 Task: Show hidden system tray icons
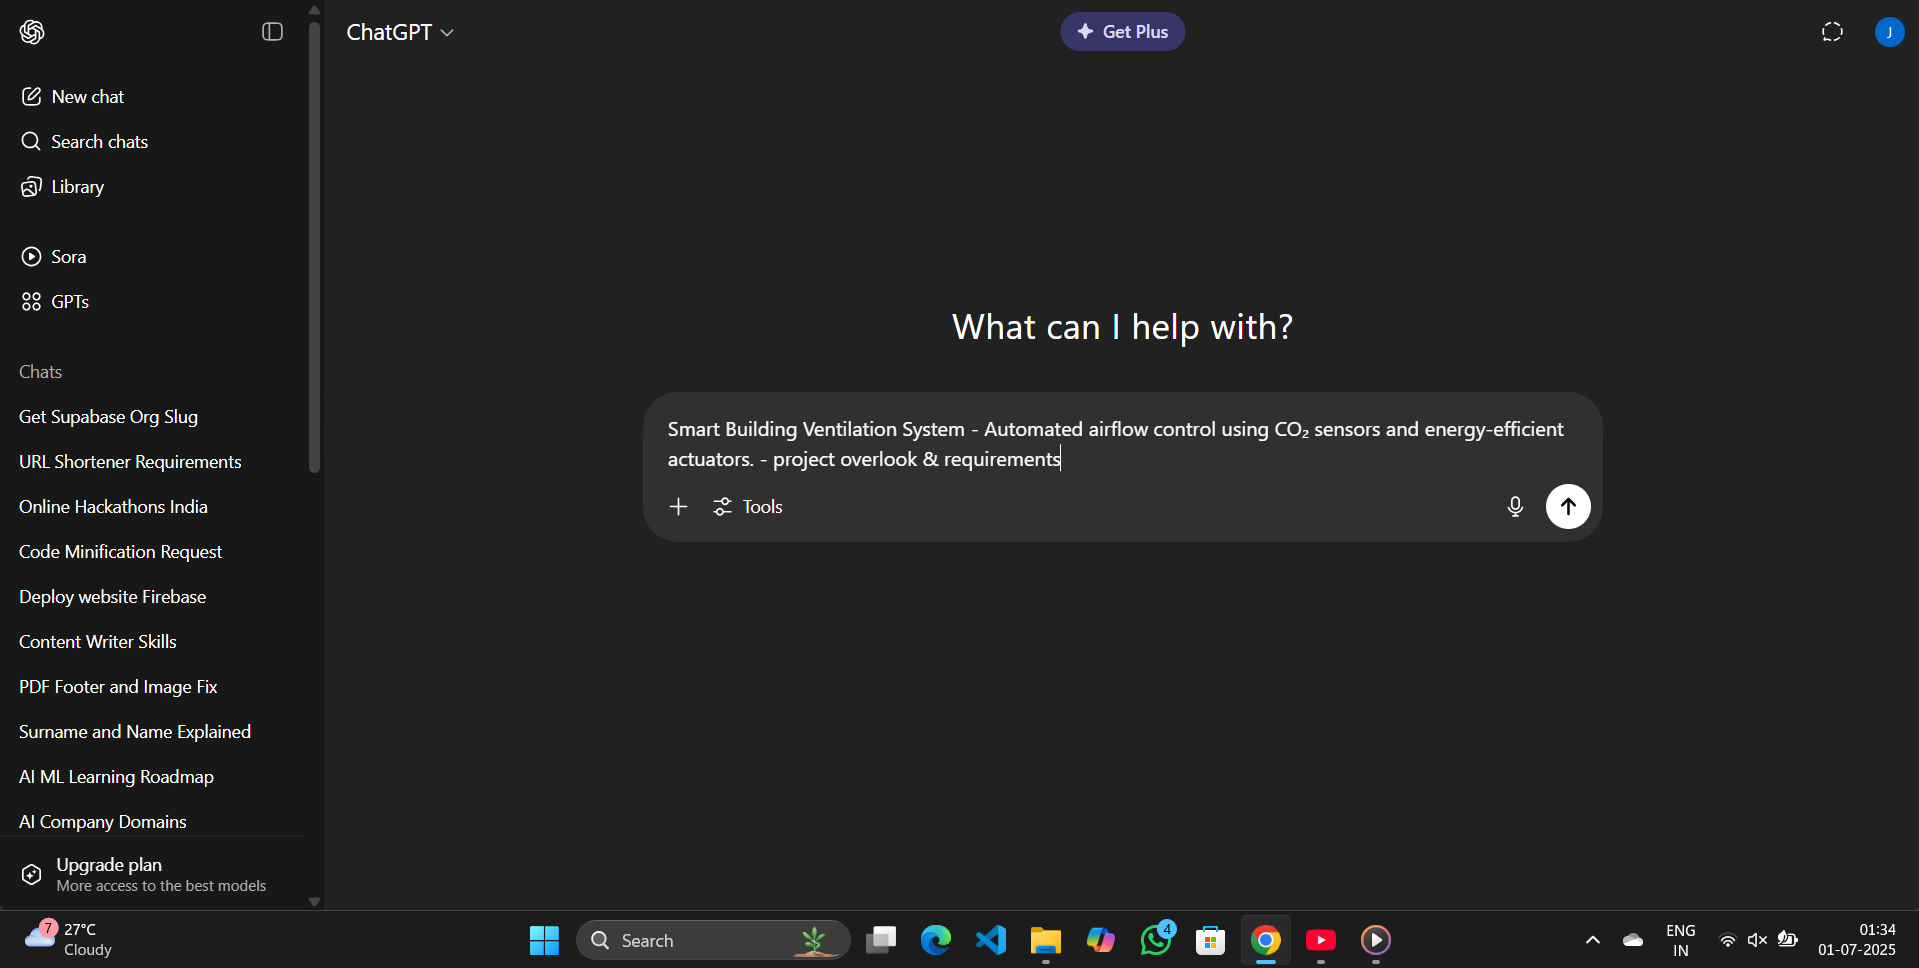click(x=1593, y=940)
